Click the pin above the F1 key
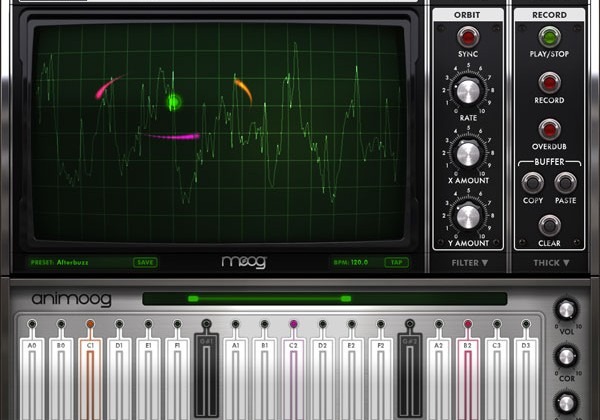Screen dimensions: 600x420 coord(178,324)
